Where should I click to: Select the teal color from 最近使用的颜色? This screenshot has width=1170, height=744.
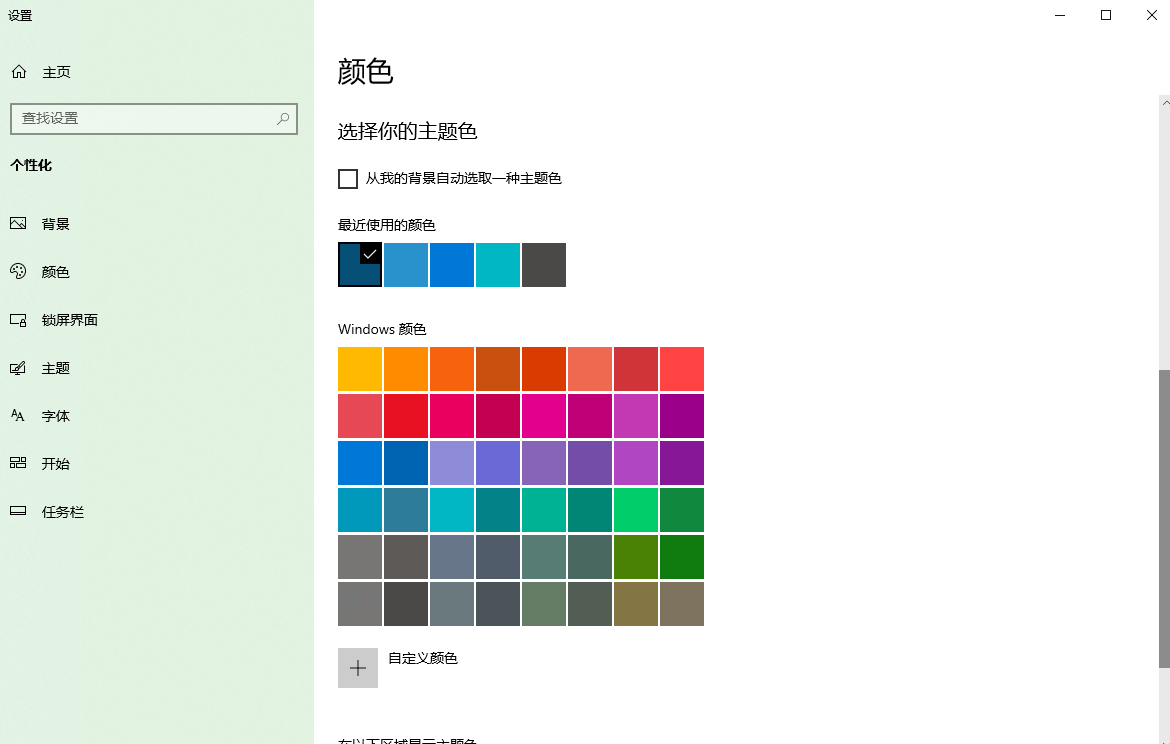[497, 264]
